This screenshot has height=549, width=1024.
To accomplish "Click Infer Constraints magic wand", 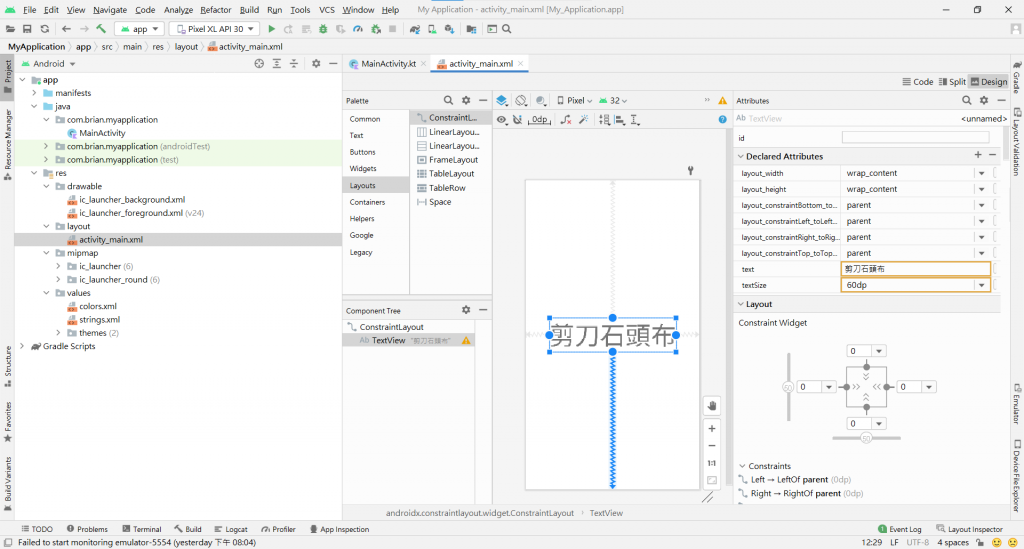I will tap(584, 119).
